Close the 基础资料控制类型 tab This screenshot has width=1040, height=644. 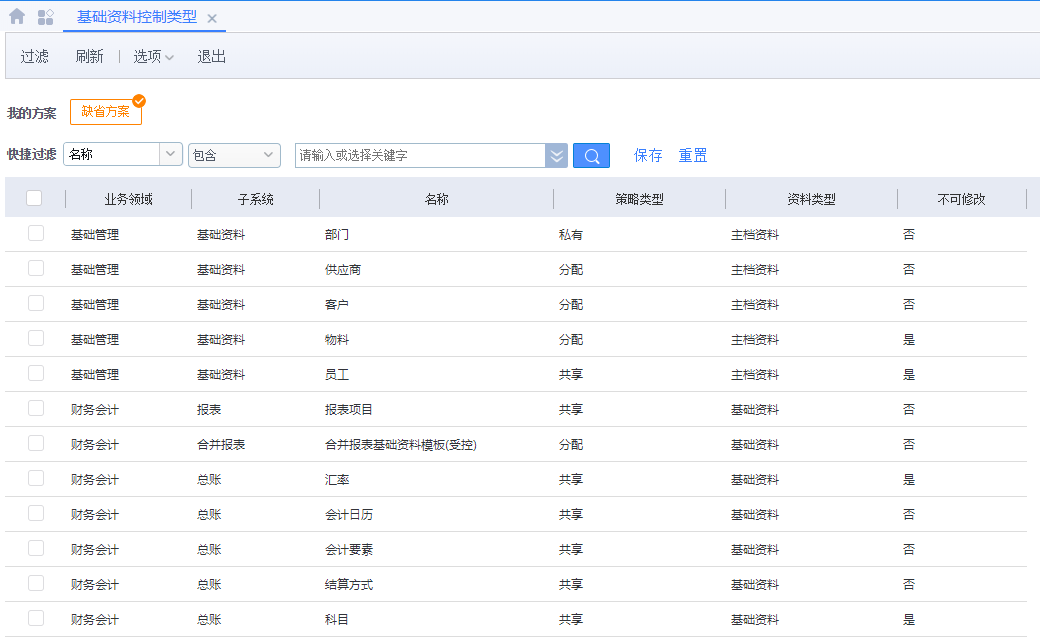[212, 18]
